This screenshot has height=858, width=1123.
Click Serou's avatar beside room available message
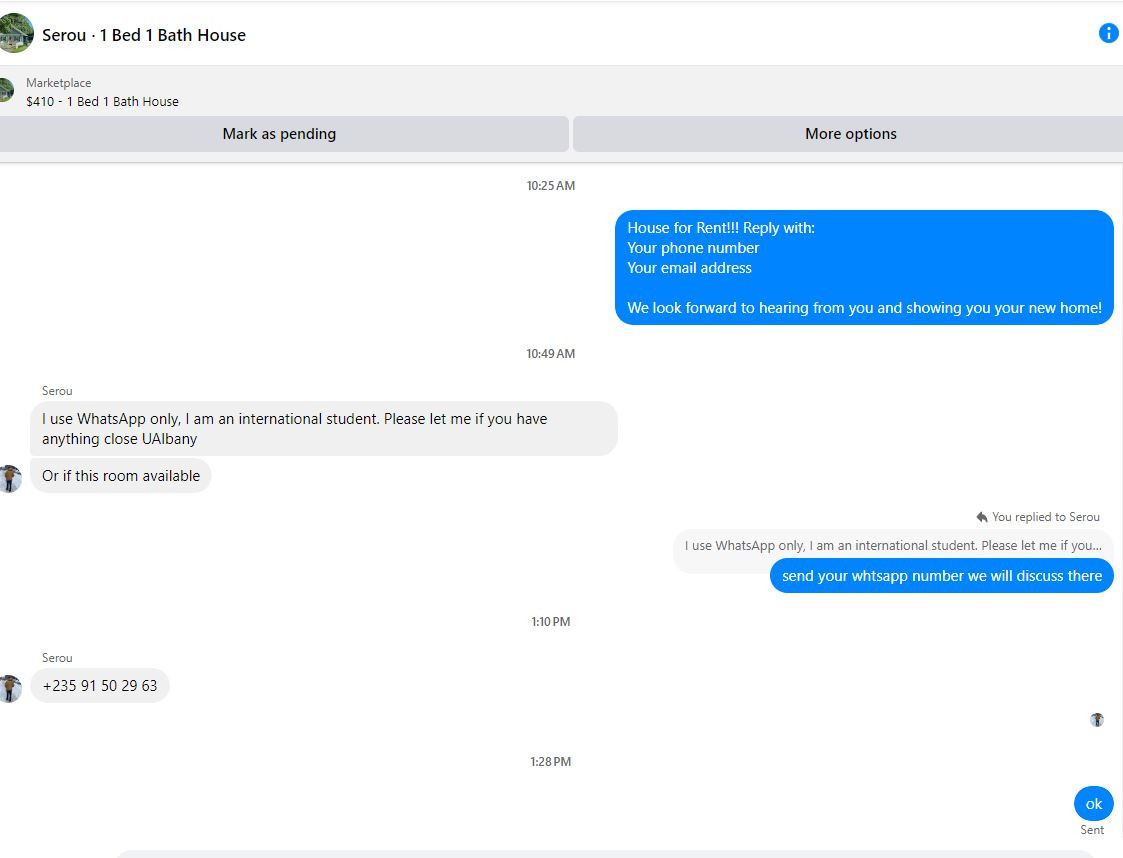tap(10, 478)
